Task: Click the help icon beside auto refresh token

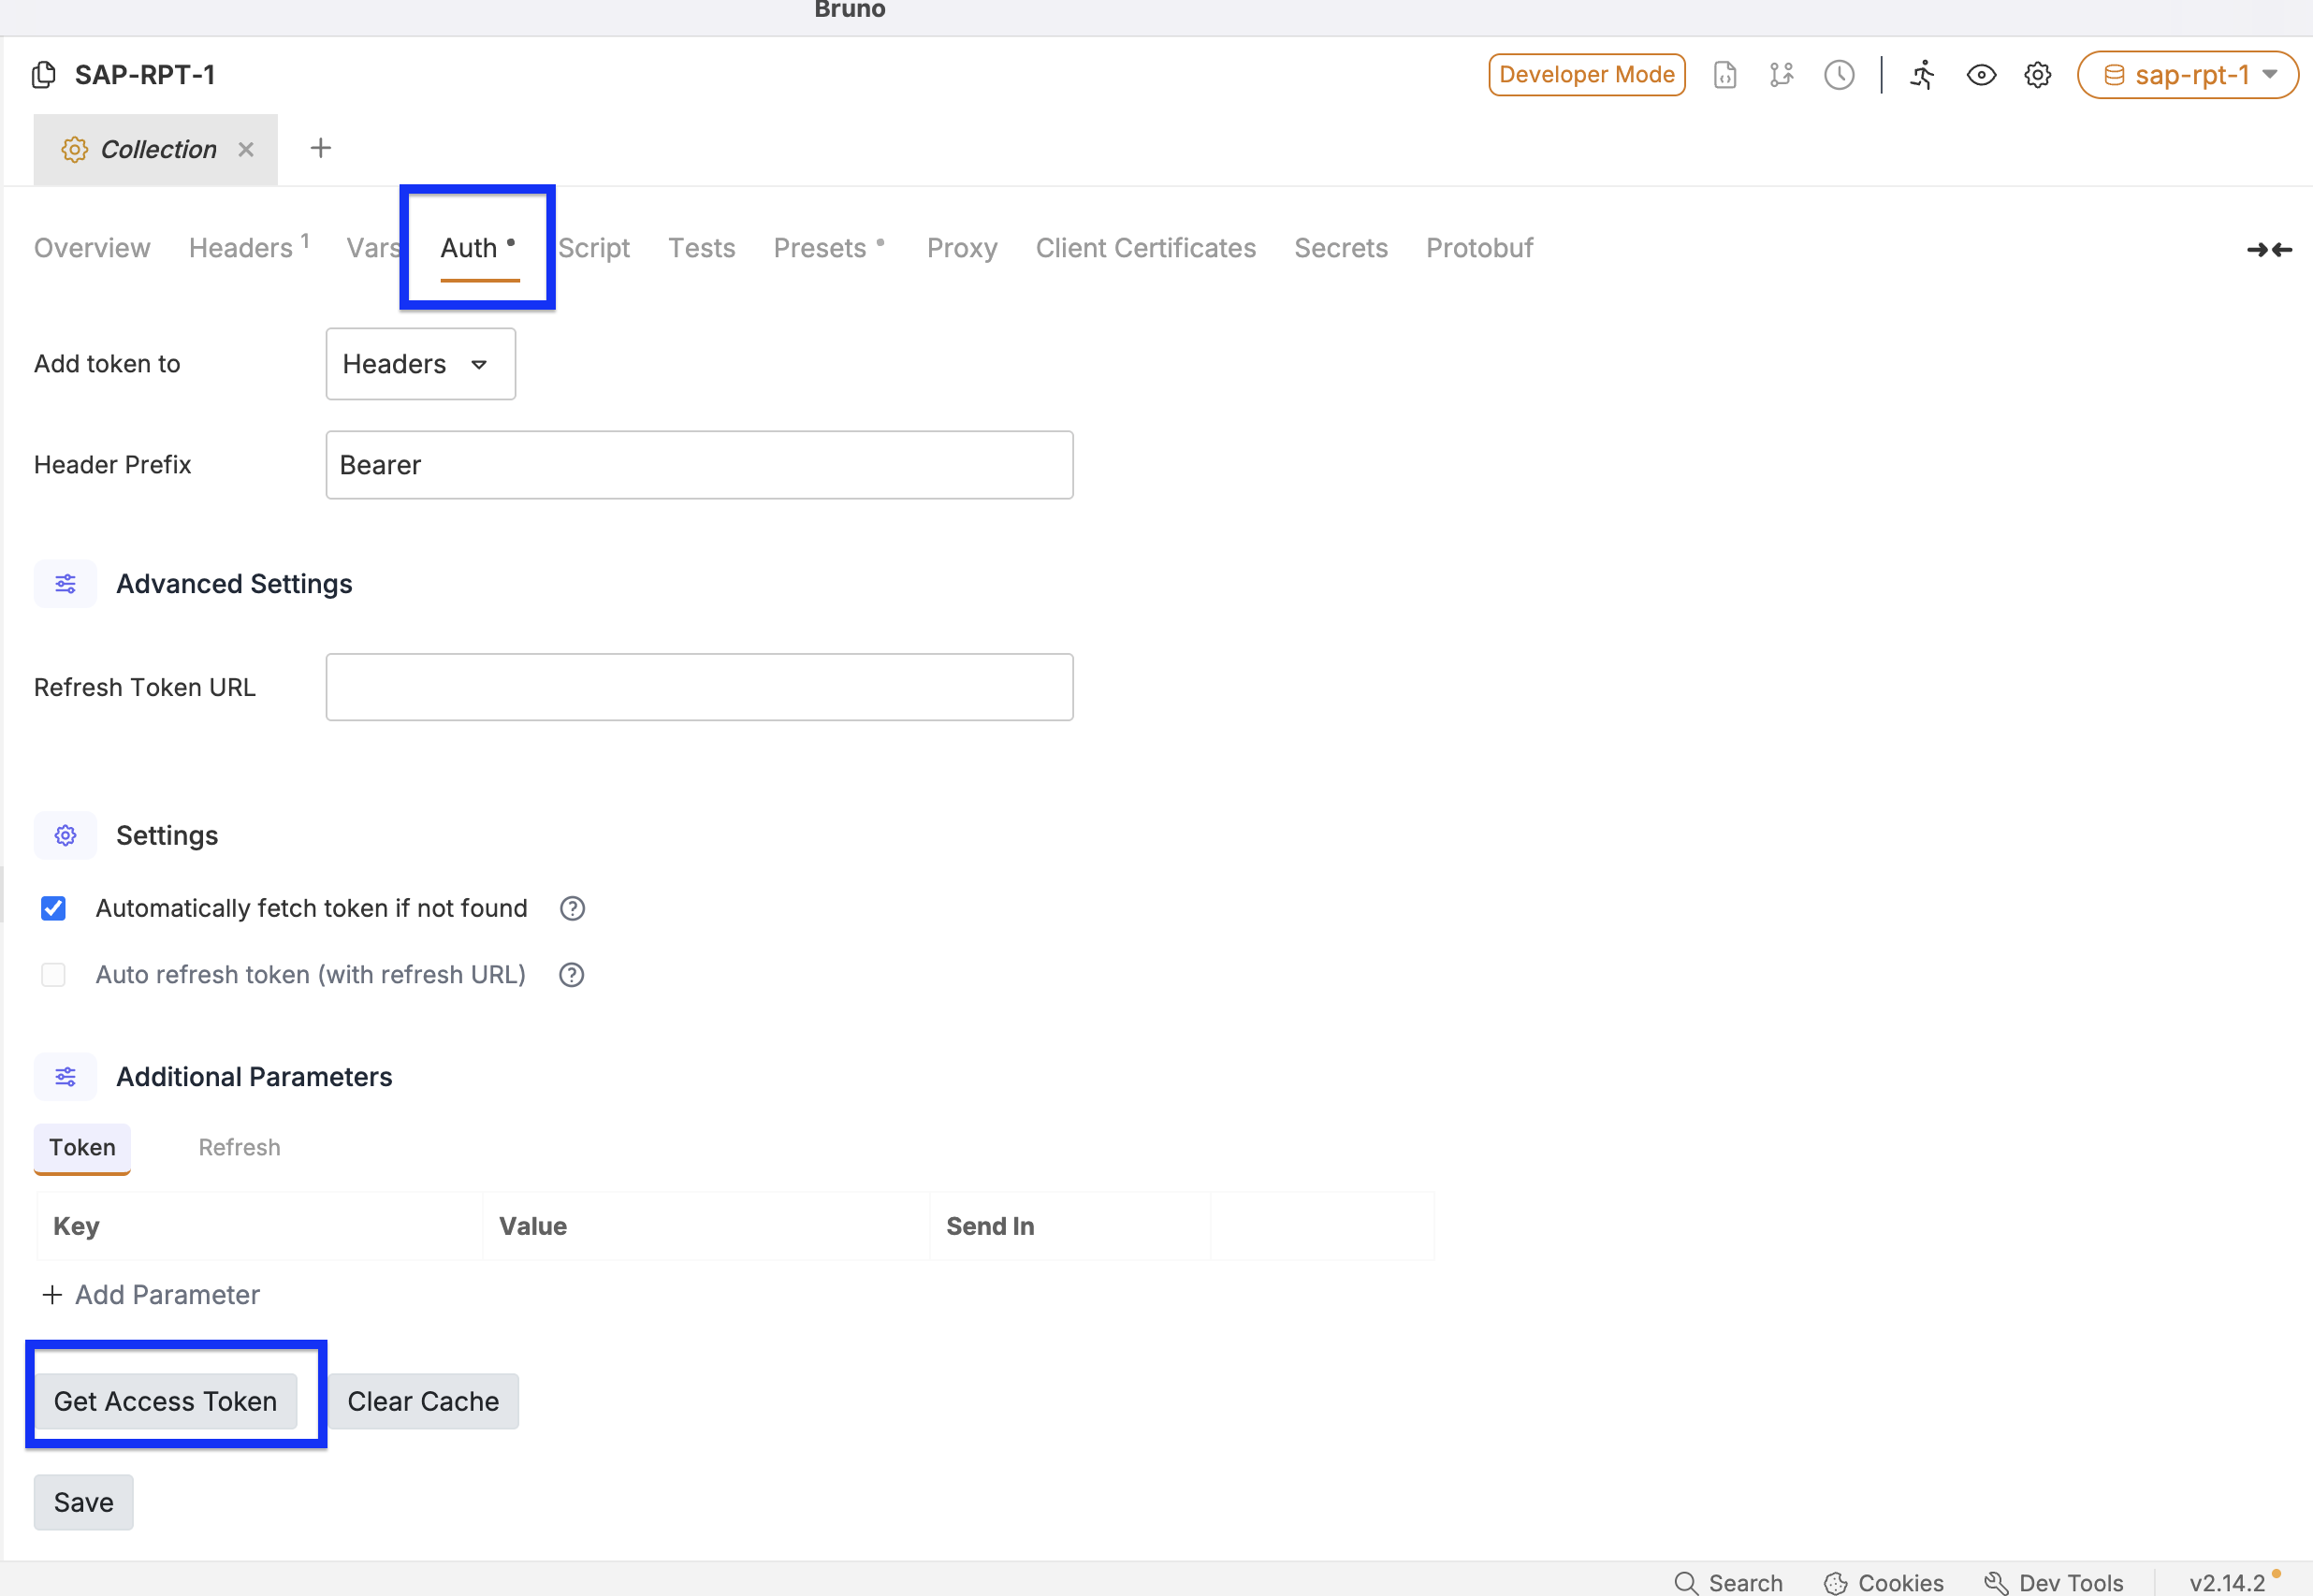Action: pos(571,974)
